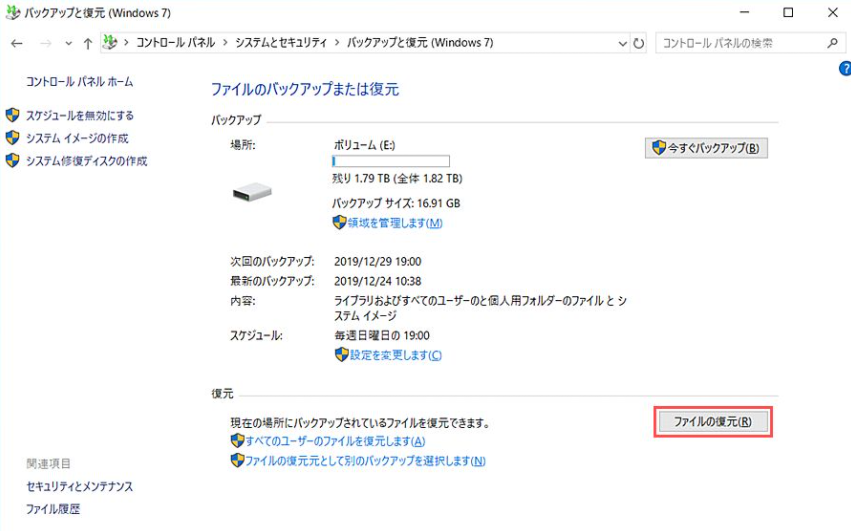Image resolution: width=851 pixels, height=531 pixels.
Task: Expand chevron after コントロール パネル breadcrumb
Action: point(227,44)
